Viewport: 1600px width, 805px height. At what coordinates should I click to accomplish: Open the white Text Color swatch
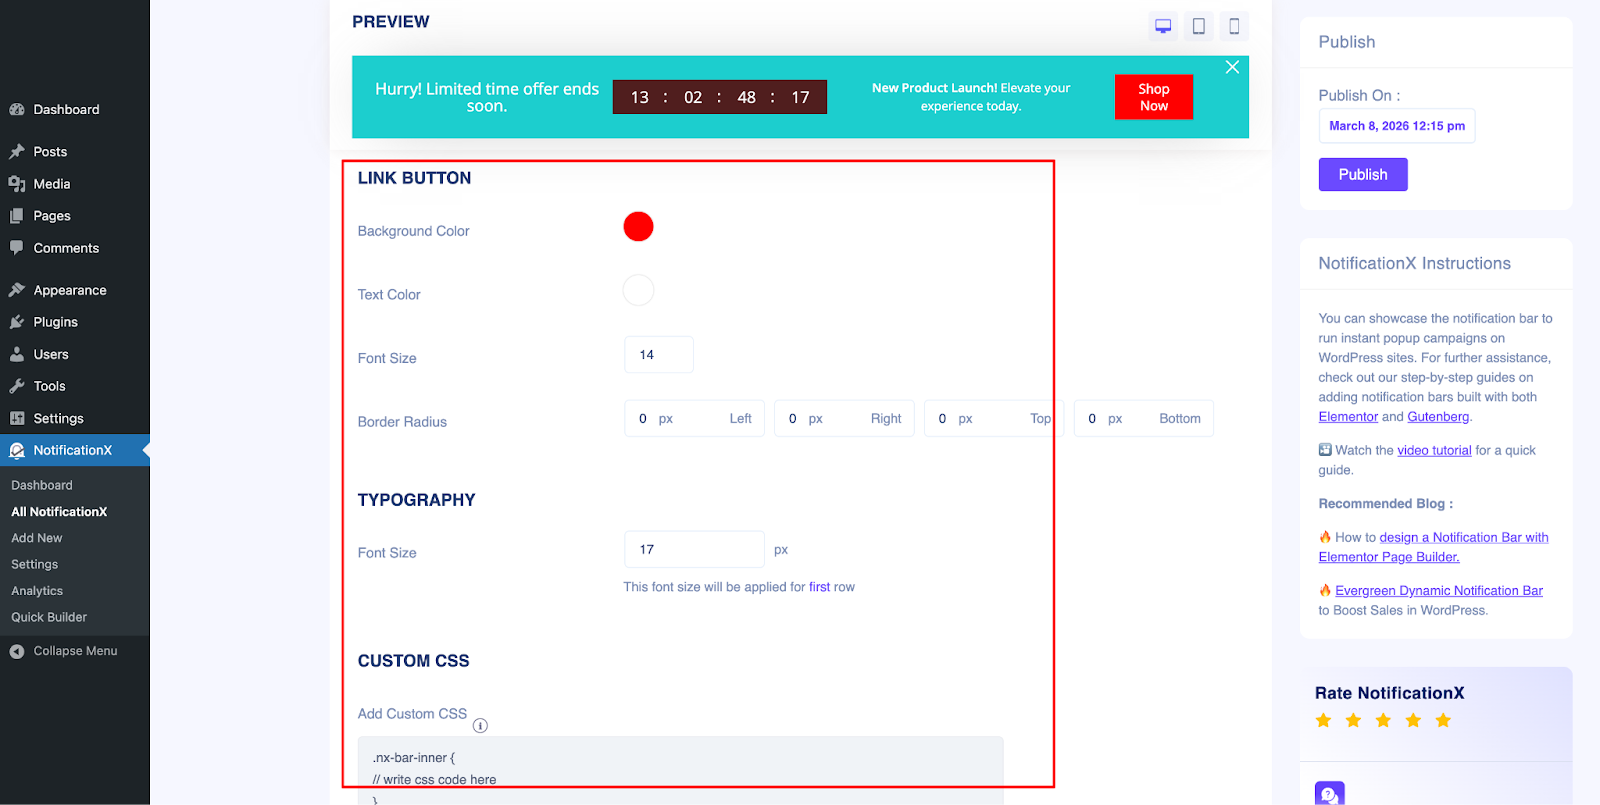point(638,291)
